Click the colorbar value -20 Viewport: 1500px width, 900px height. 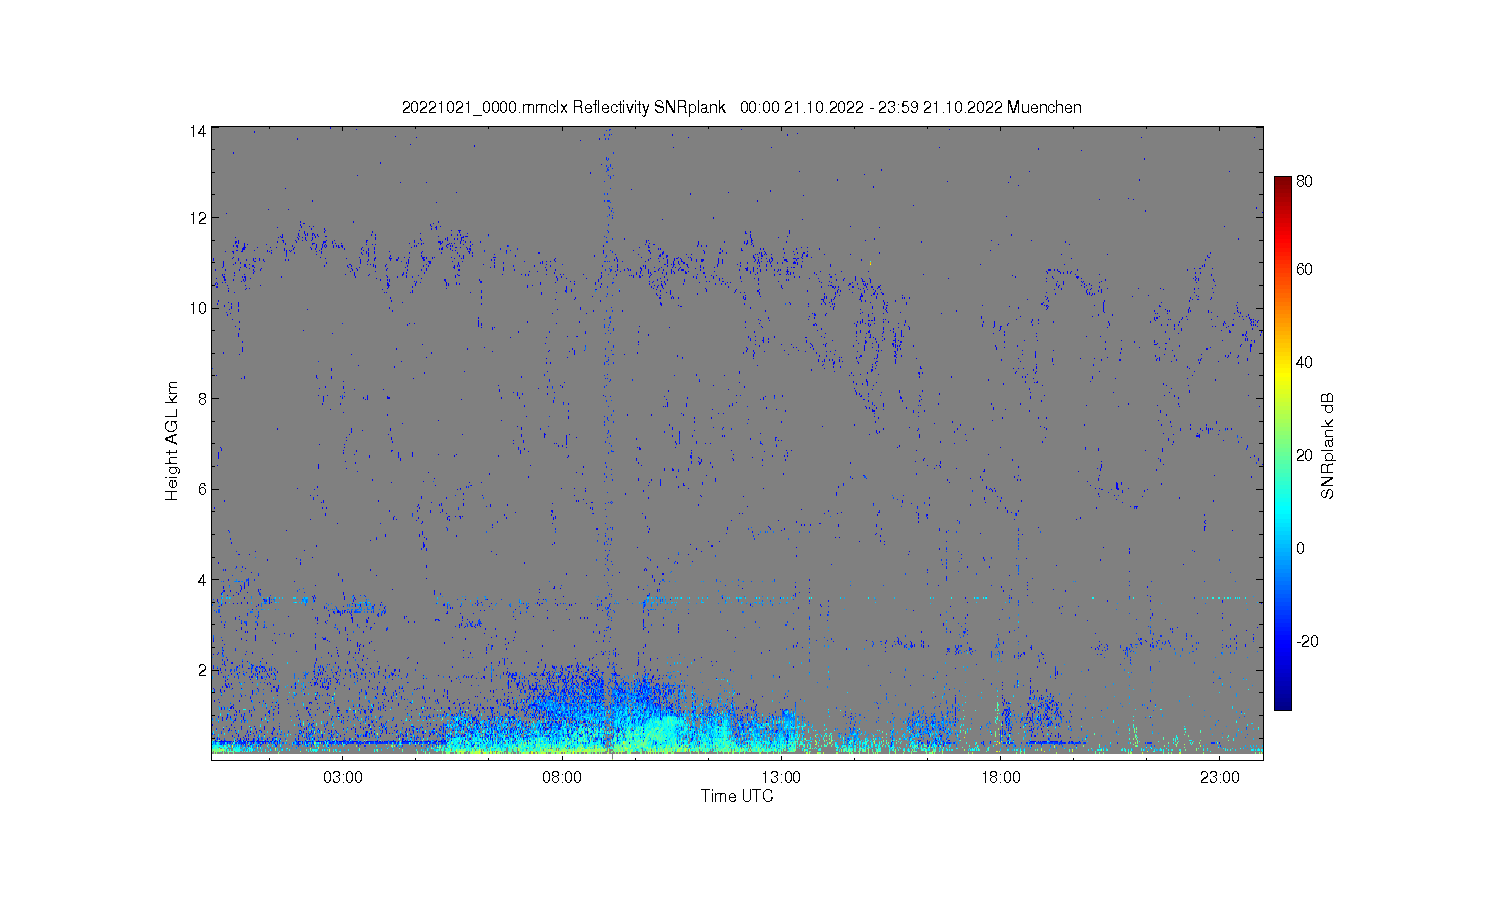click(1307, 641)
